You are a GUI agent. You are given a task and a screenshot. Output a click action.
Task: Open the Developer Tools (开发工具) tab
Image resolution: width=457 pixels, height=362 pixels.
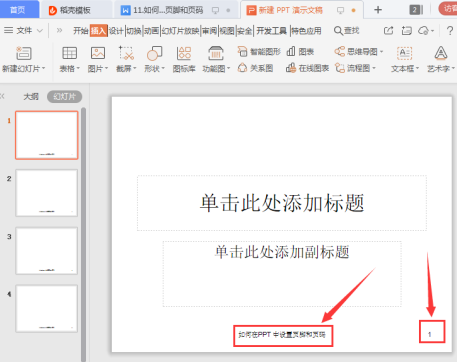click(x=271, y=31)
